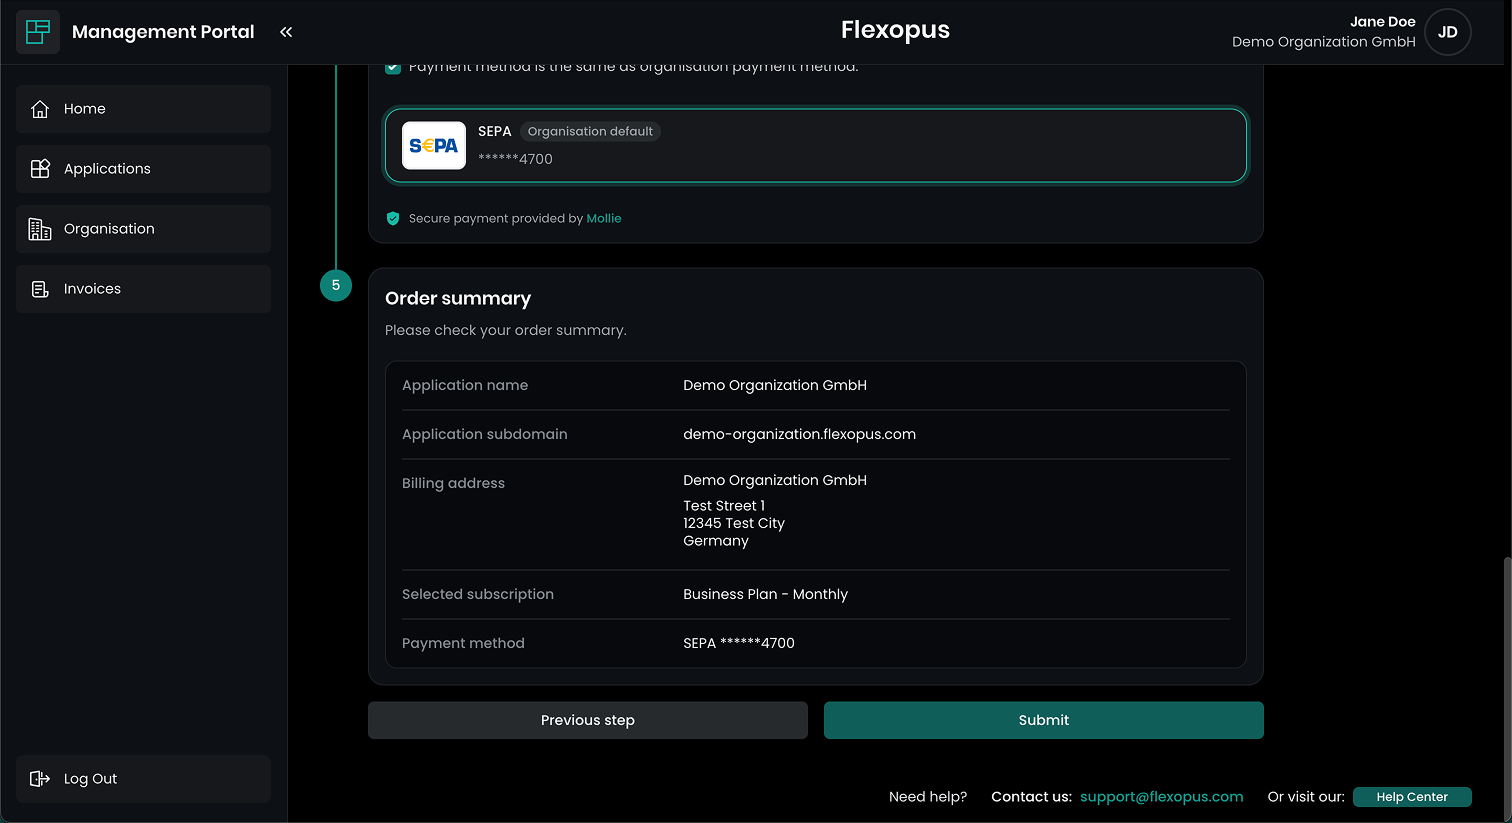Click the Log Out door icon
Image resolution: width=1512 pixels, height=823 pixels.
click(40, 779)
